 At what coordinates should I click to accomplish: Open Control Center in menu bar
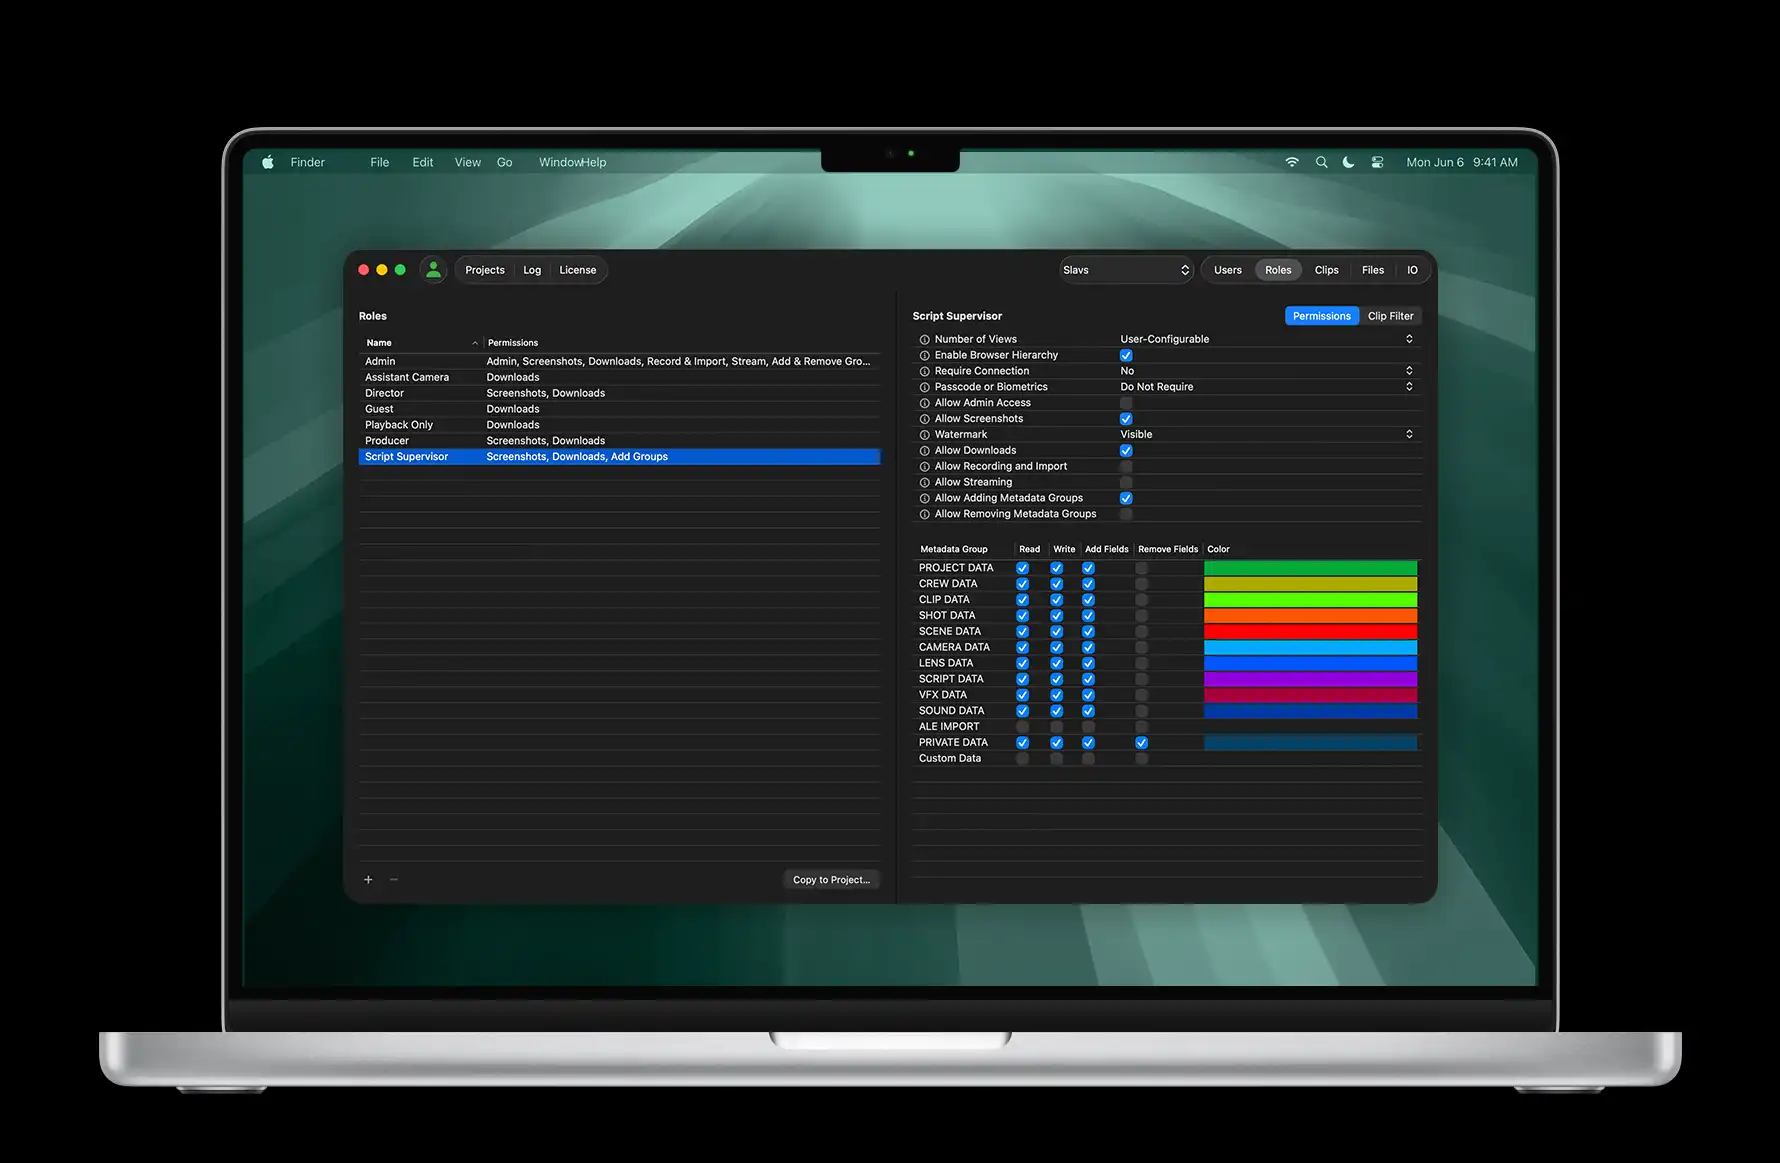[x=1377, y=162]
